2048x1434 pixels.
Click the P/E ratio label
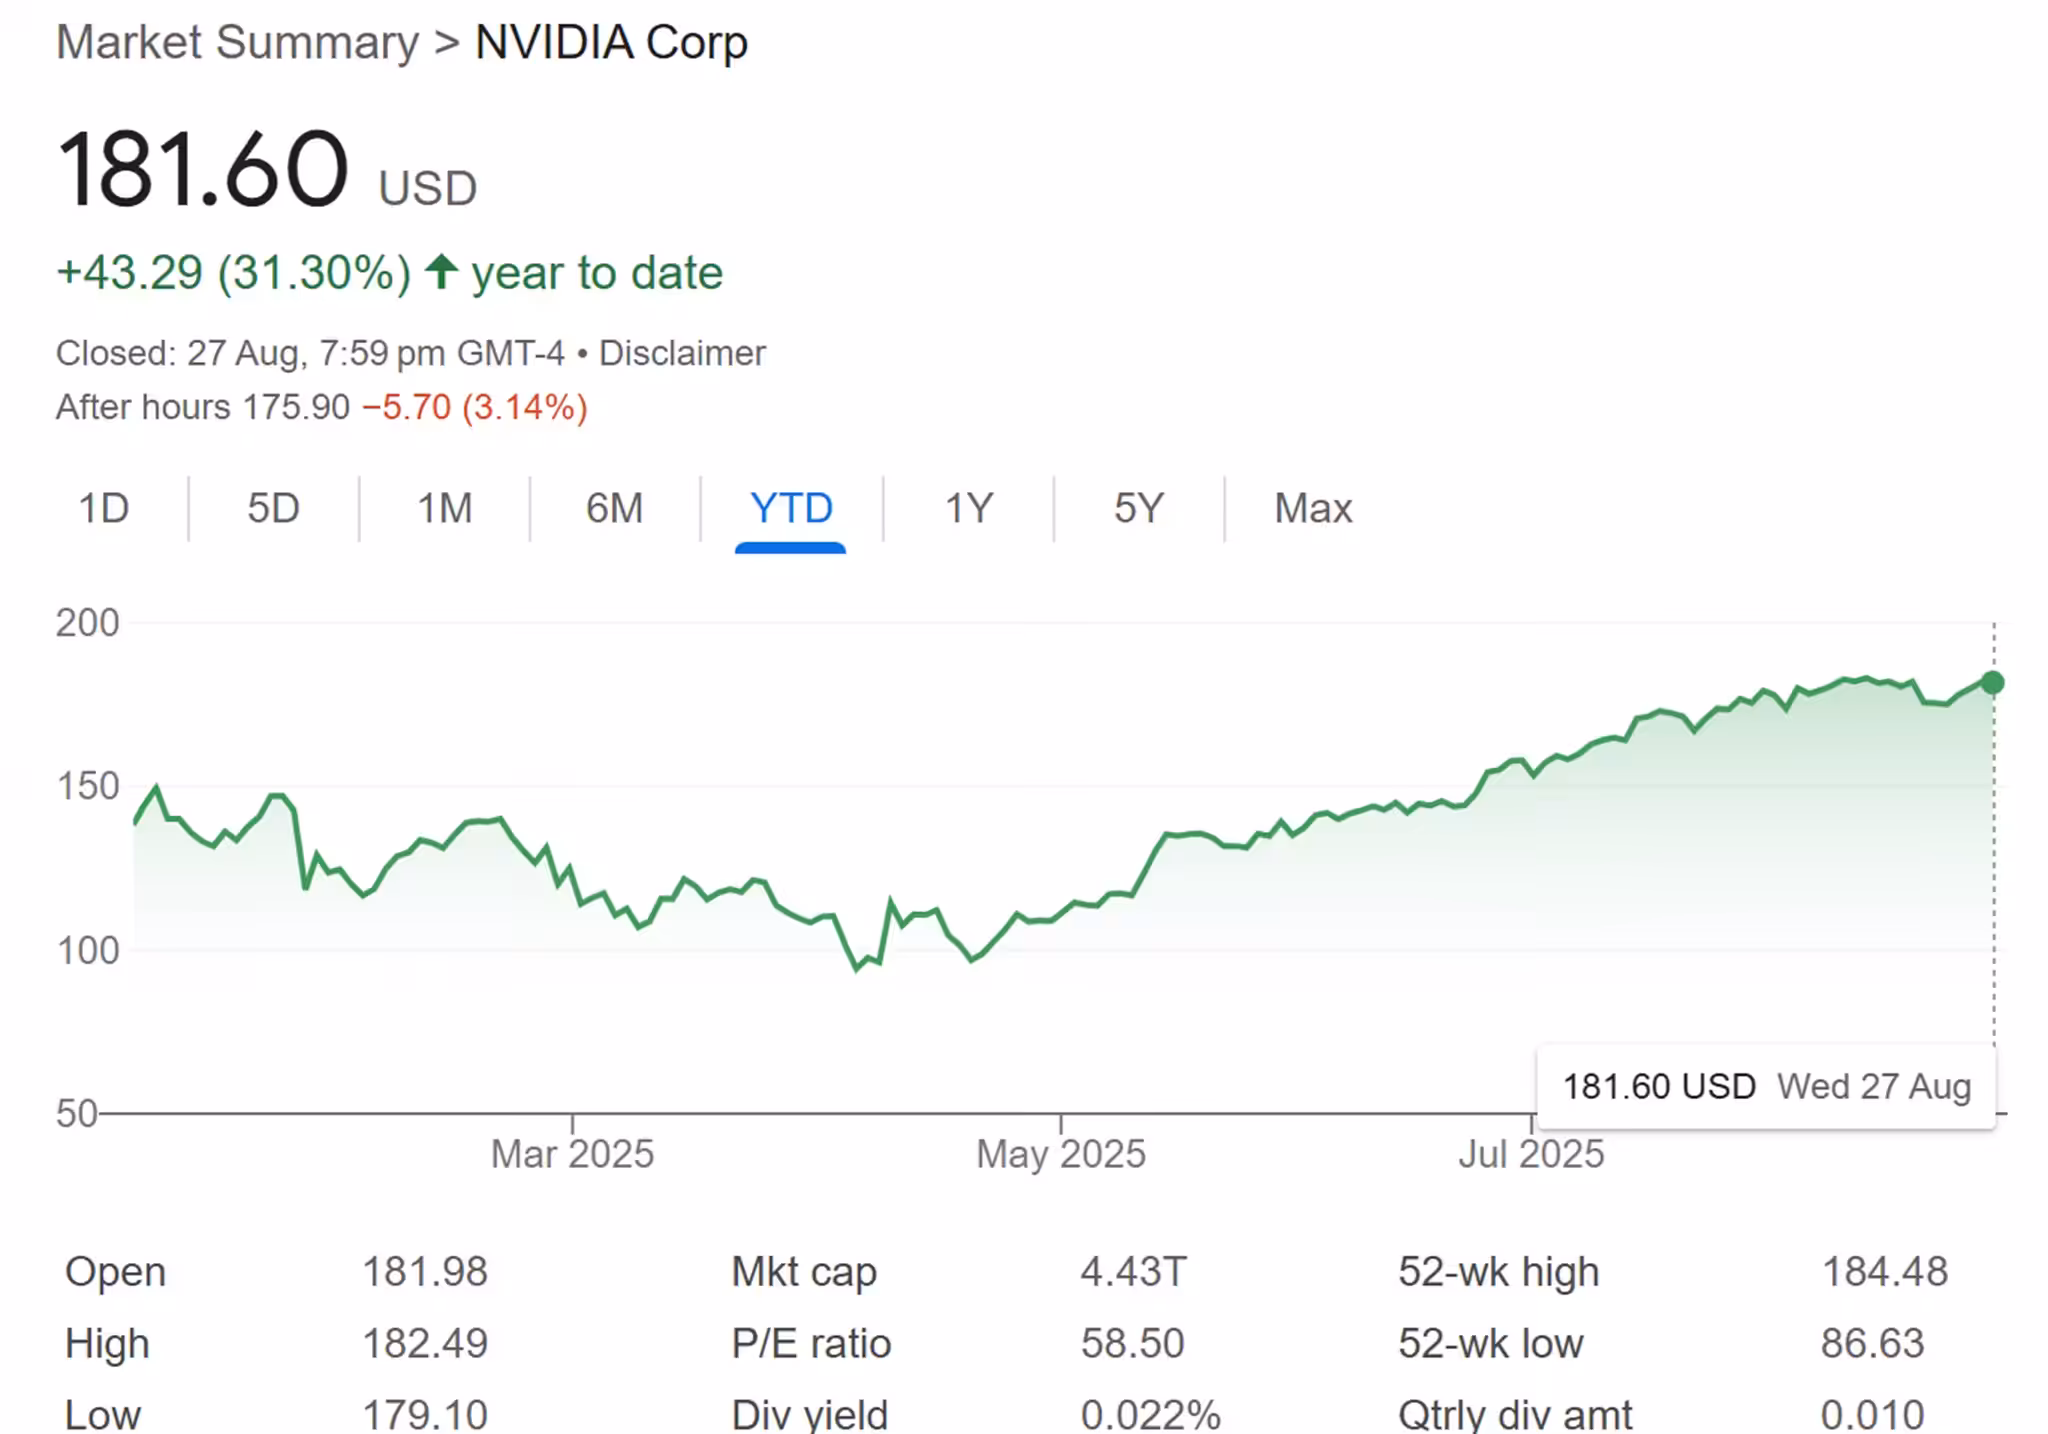pyautogui.click(x=811, y=1343)
